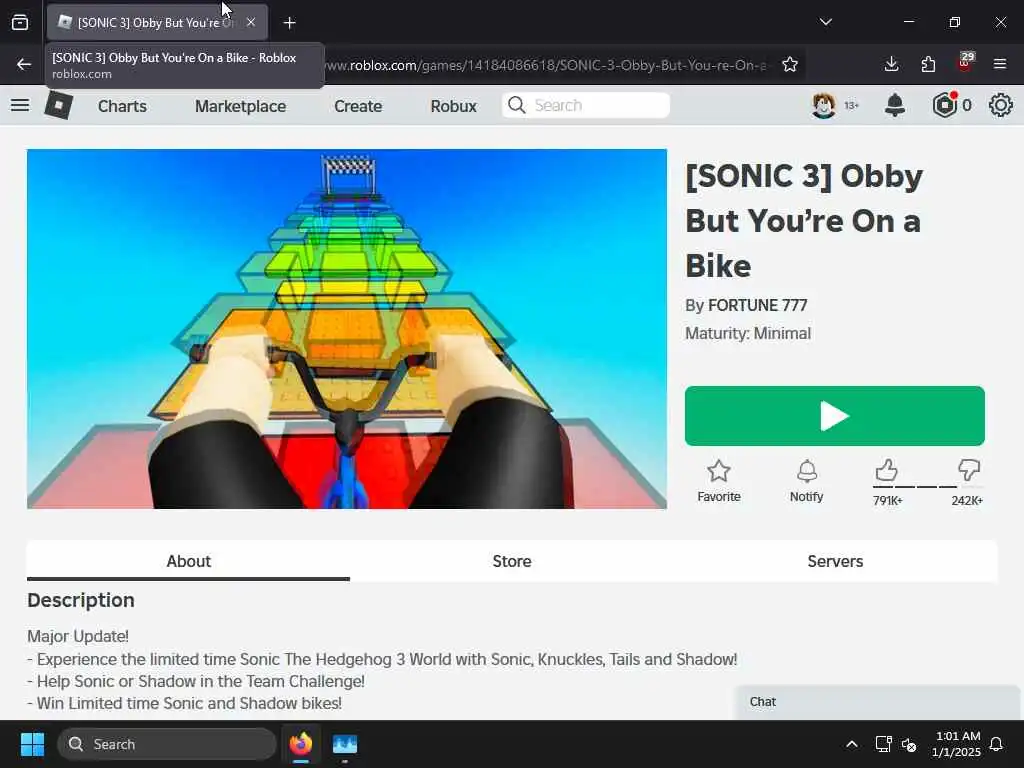This screenshot has width=1024, height=768.
Task: Open the Charts page
Action: [x=122, y=106]
